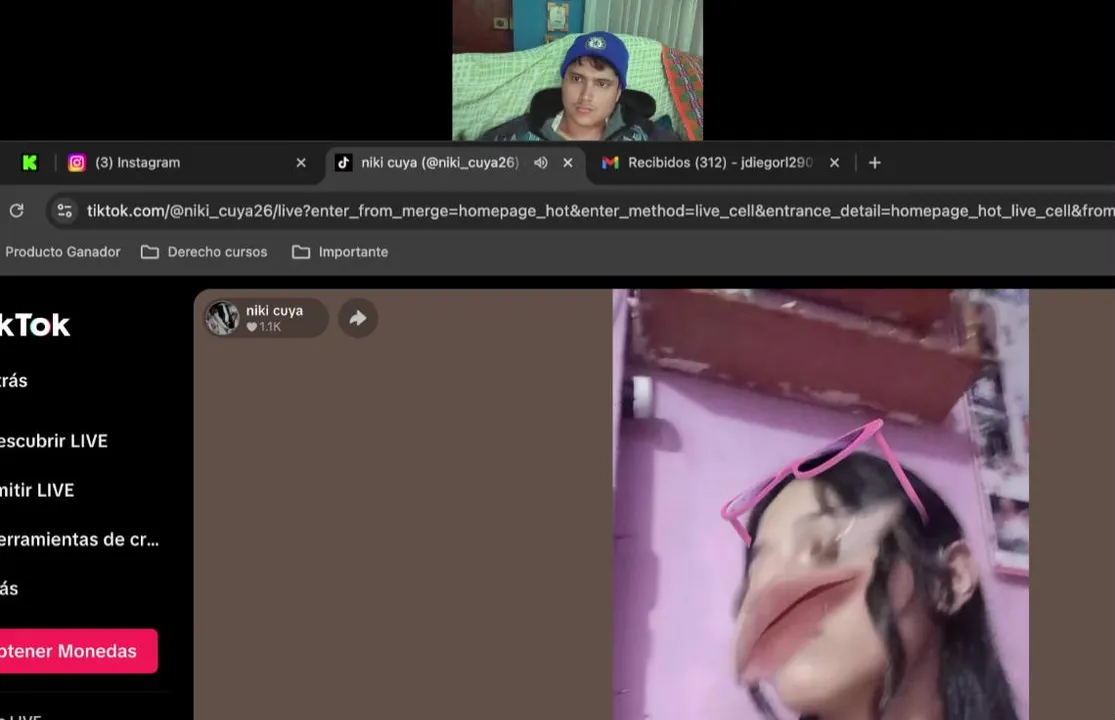Open the Más sidebar item

pos(9,589)
